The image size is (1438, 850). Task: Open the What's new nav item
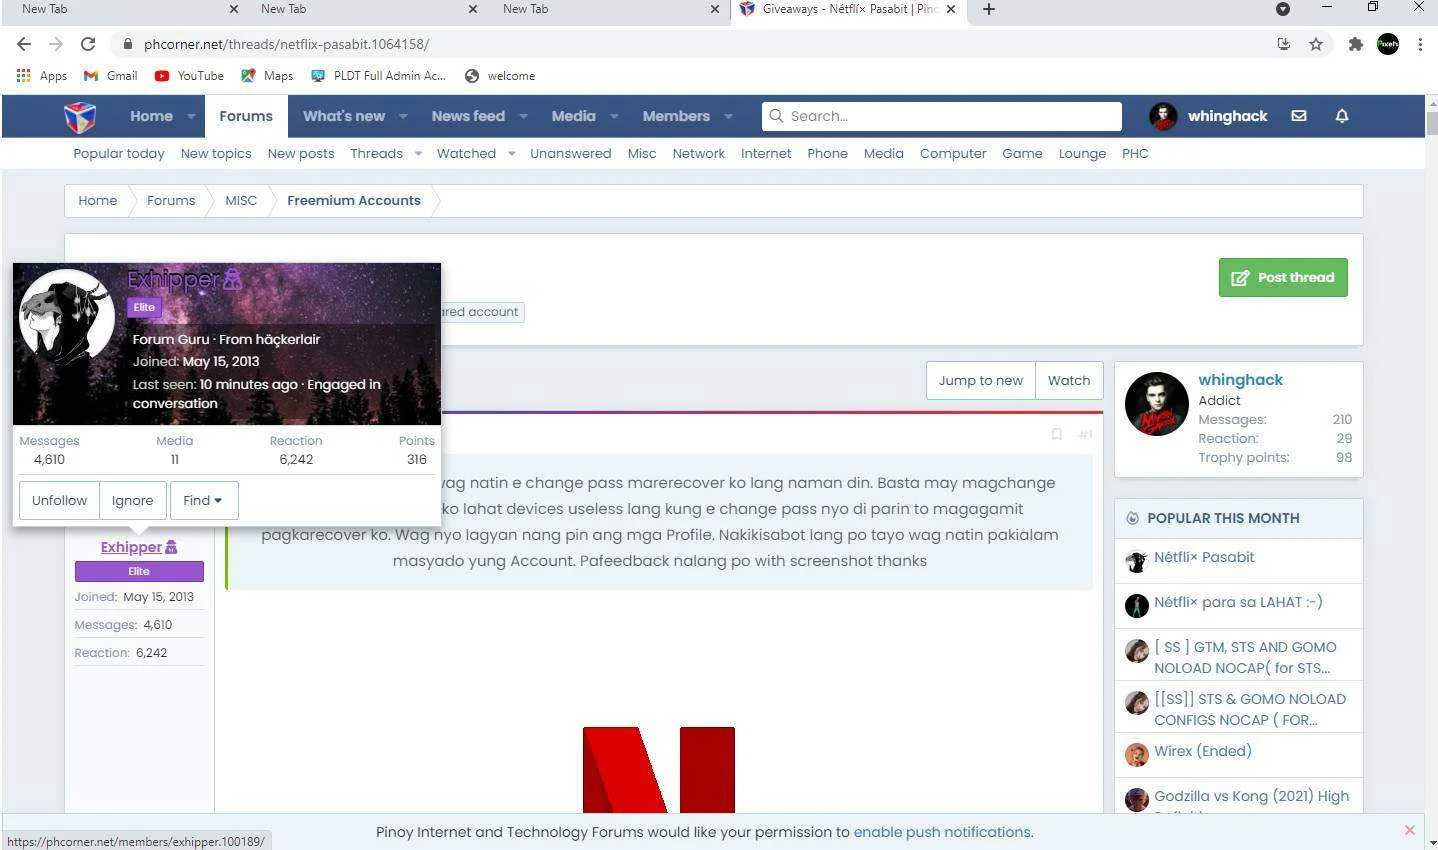coord(344,116)
